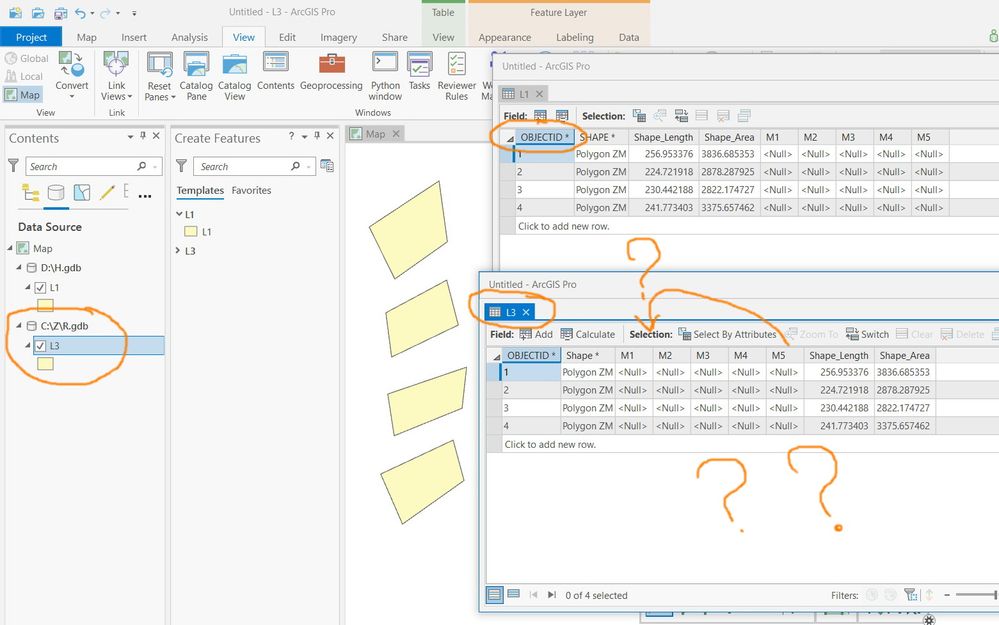
Task: Expand the L3 template group
Action: [x=179, y=251]
